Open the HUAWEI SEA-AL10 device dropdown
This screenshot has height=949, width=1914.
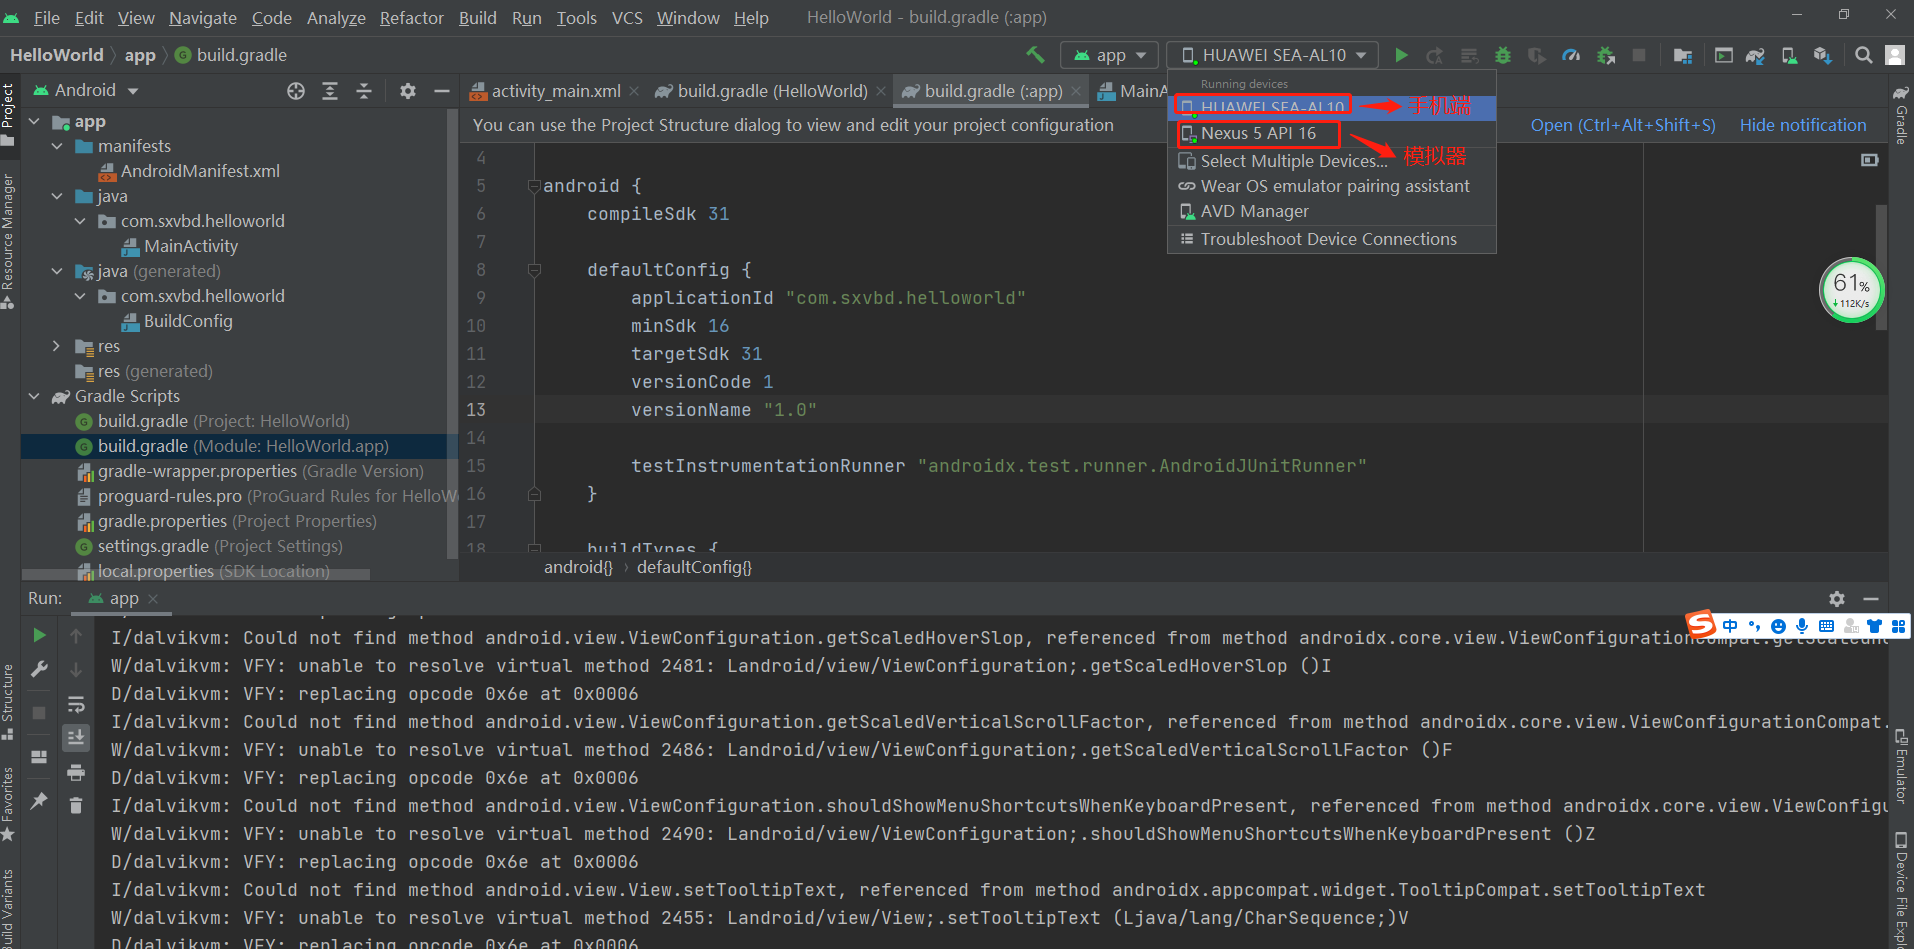click(1273, 55)
